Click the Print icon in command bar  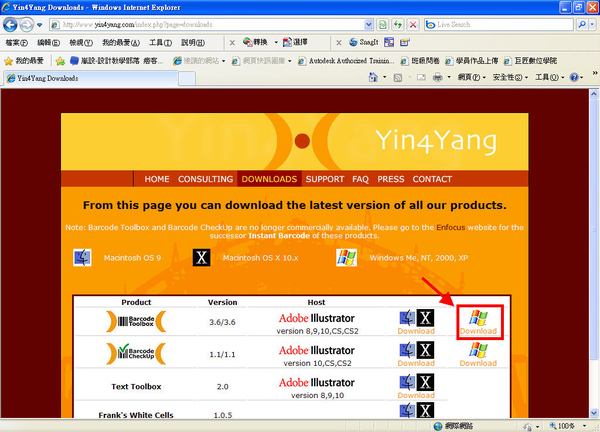[x=437, y=78]
